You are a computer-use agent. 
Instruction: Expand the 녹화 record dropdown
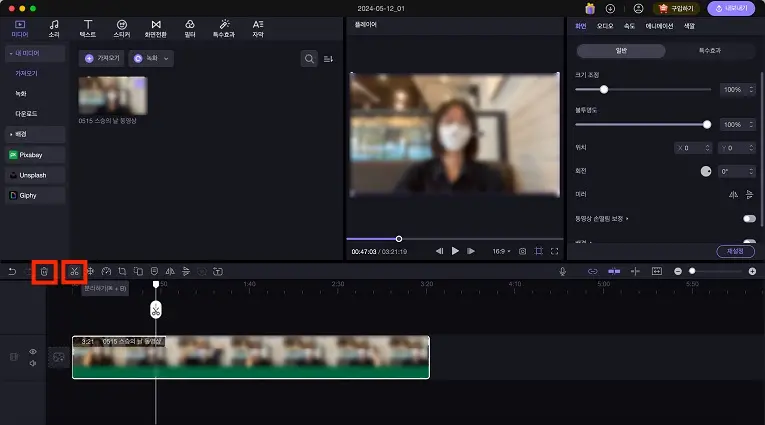pyautogui.click(x=153, y=59)
